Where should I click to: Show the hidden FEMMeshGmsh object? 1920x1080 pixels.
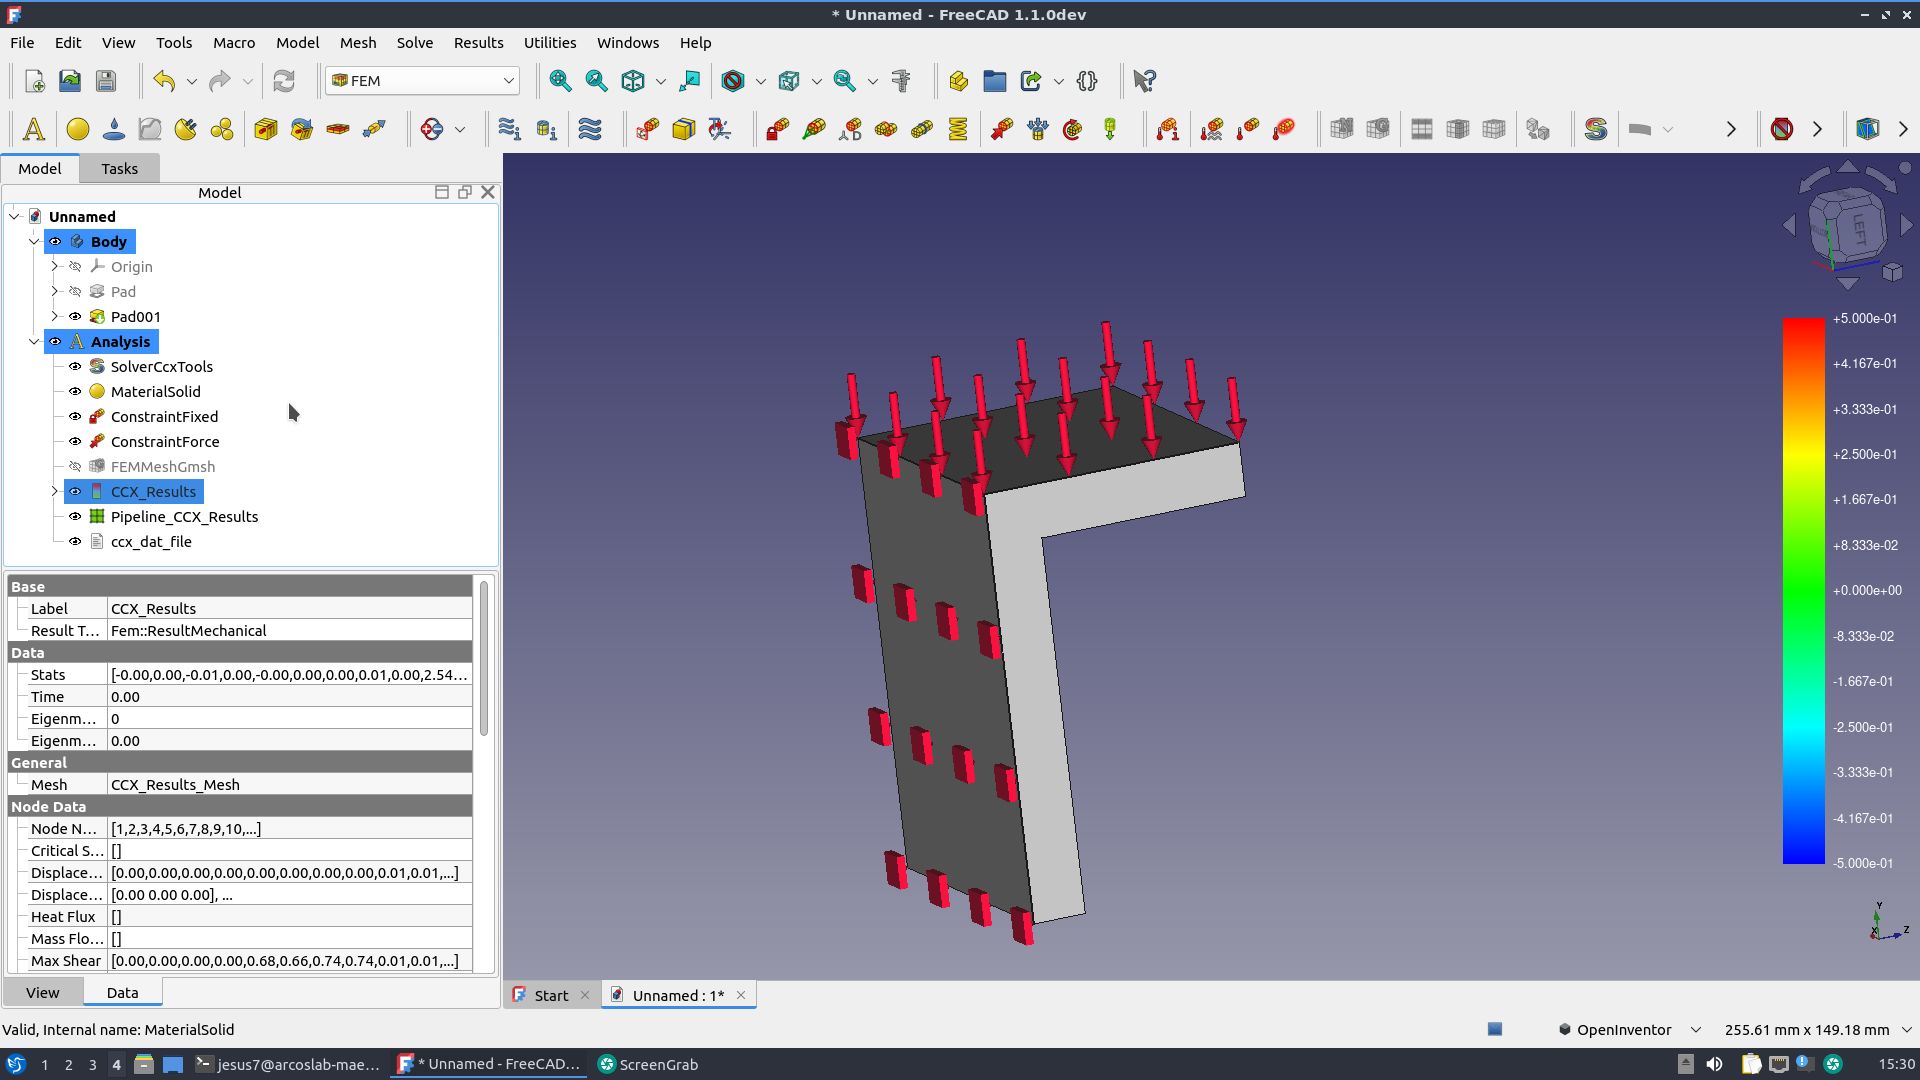coord(75,467)
